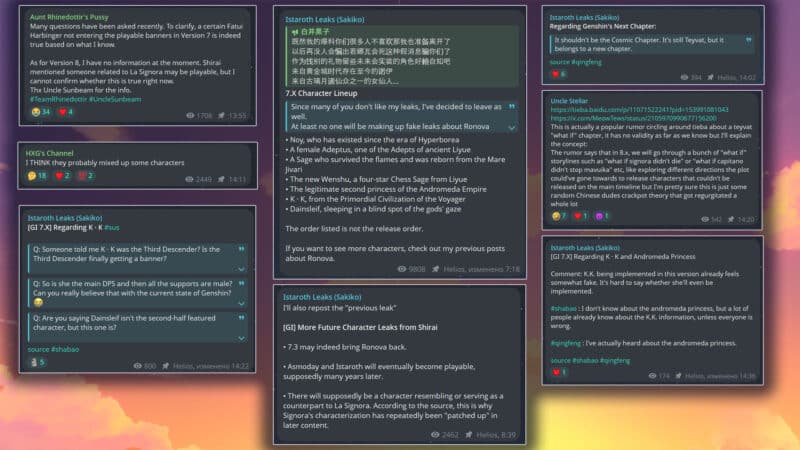Open the Istaroth Leaks (Sakiko) channel name in lineup post

click(324, 19)
